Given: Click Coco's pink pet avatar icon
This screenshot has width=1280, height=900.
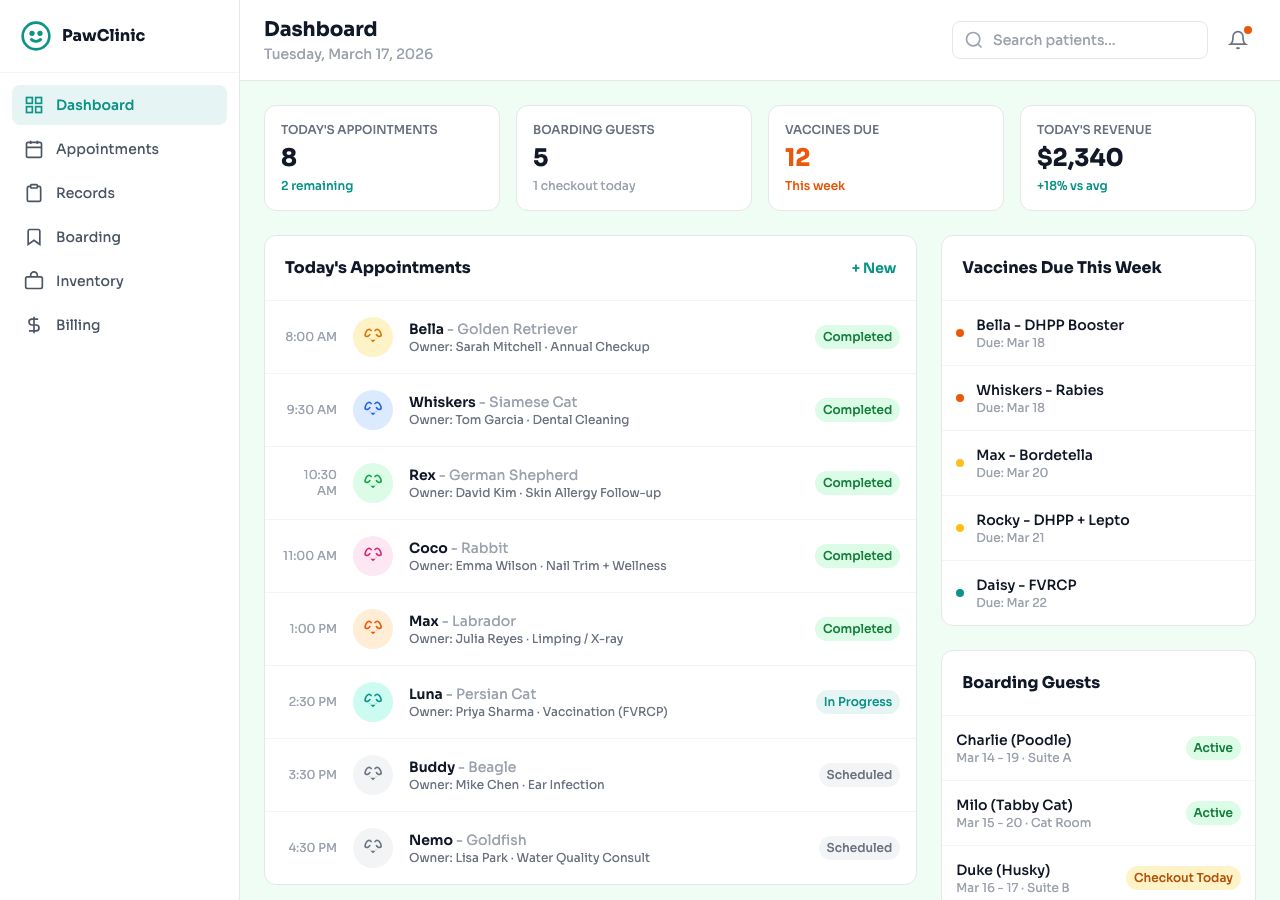Looking at the screenshot, I should pyautogui.click(x=373, y=556).
